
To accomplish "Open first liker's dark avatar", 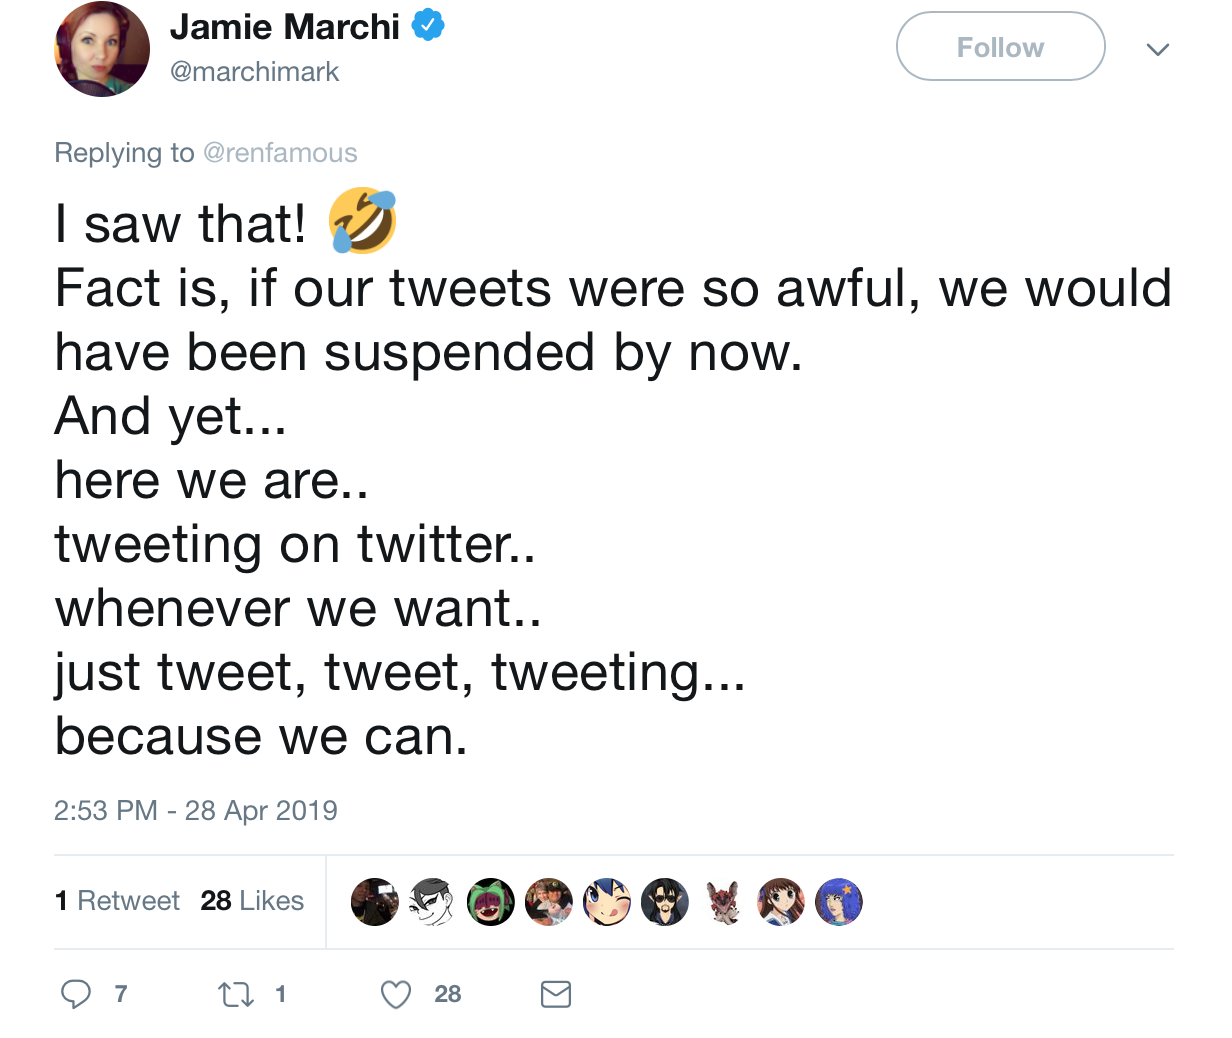I will click(x=375, y=902).
